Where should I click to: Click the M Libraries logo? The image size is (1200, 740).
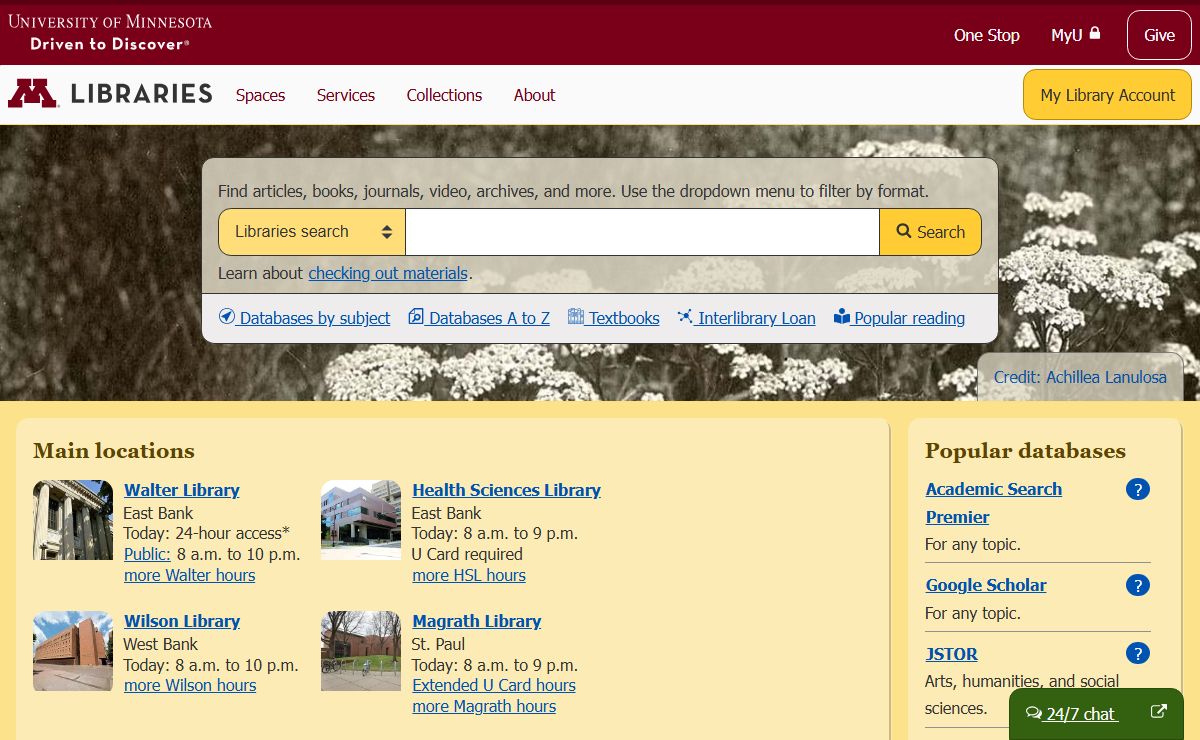pos(110,94)
